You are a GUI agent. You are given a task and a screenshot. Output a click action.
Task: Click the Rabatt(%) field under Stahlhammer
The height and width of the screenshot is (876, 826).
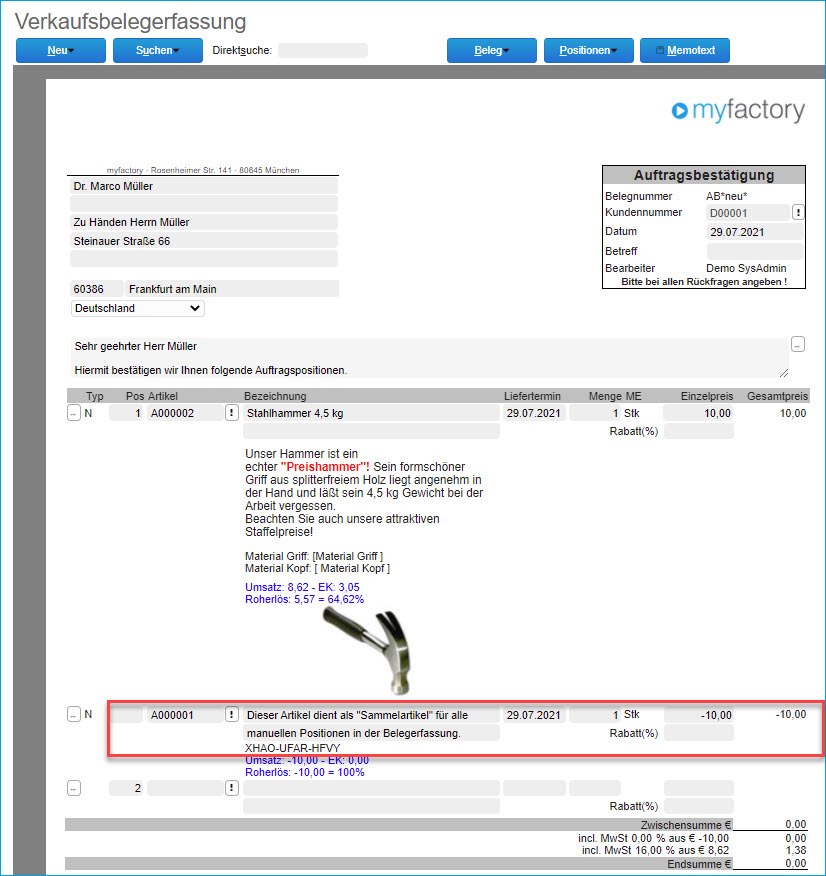pos(699,431)
